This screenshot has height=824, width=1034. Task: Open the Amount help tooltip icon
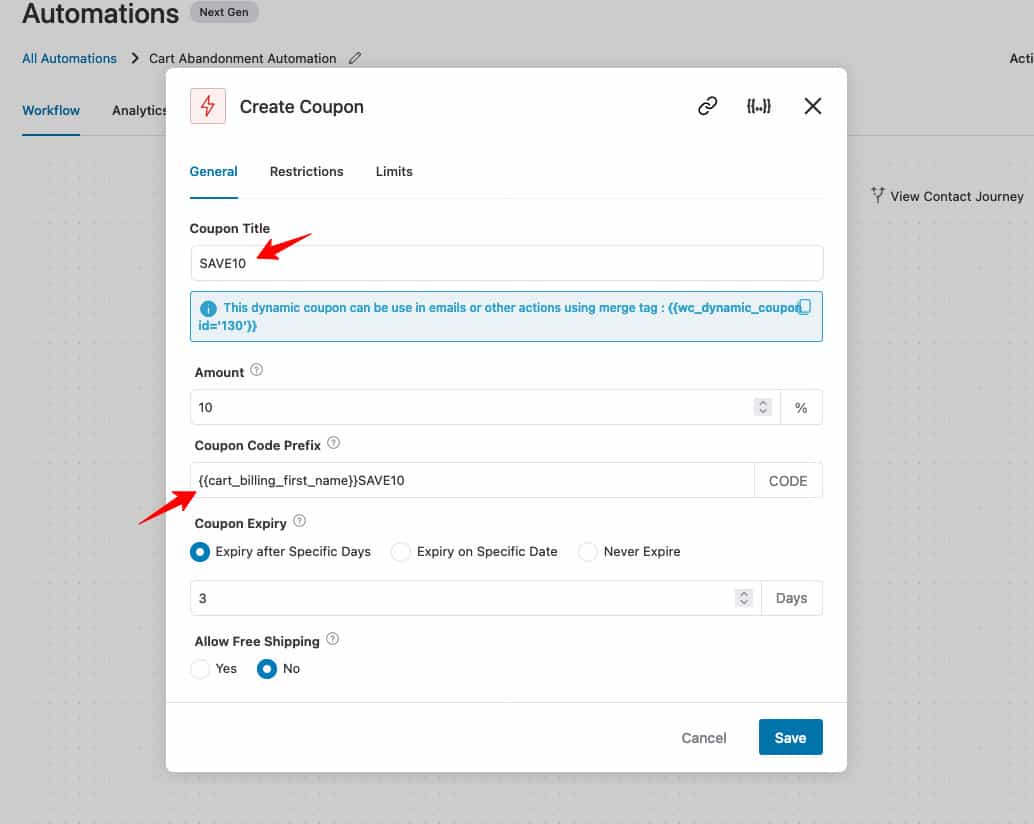point(257,368)
